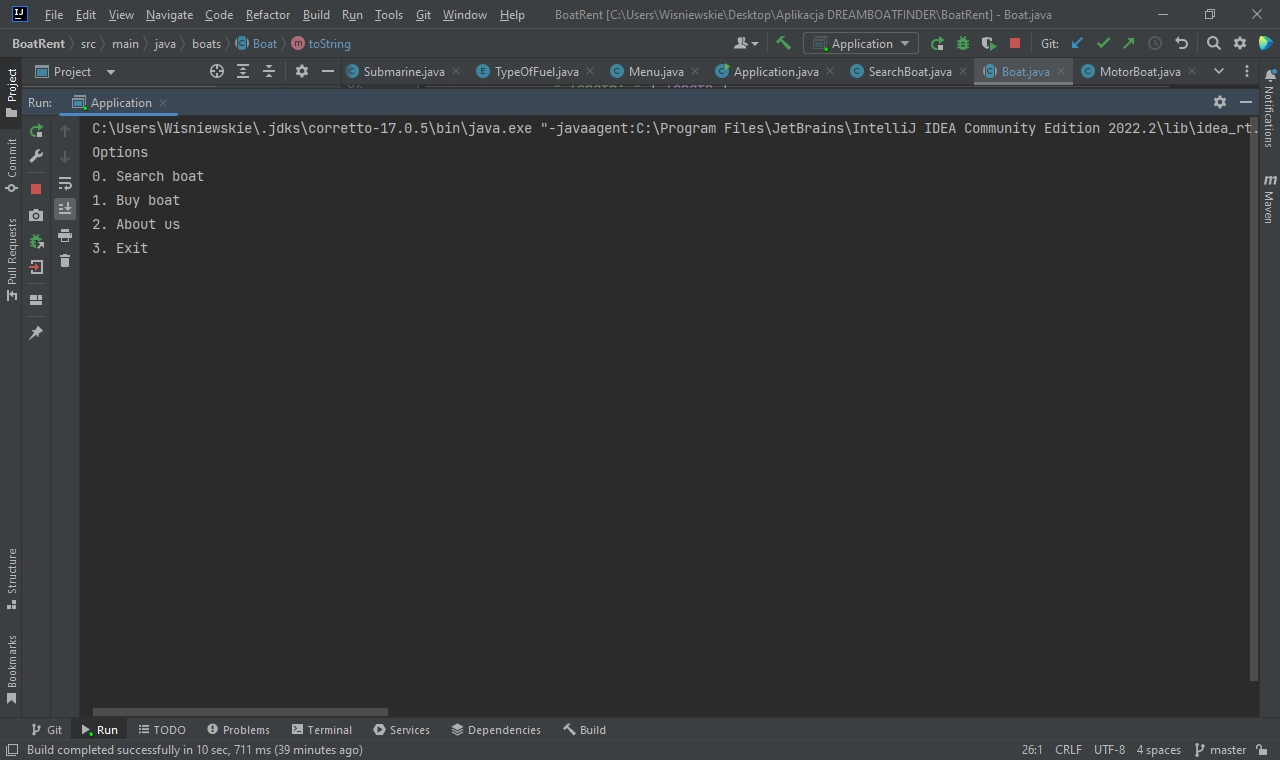Rollback changes with the undo arrow
Image resolution: width=1280 pixels, height=760 pixels.
tap(1181, 43)
